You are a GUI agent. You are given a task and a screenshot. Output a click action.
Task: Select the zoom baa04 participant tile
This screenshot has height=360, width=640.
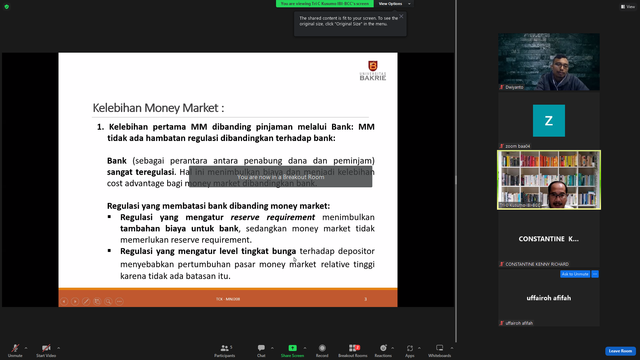coord(549,121)
